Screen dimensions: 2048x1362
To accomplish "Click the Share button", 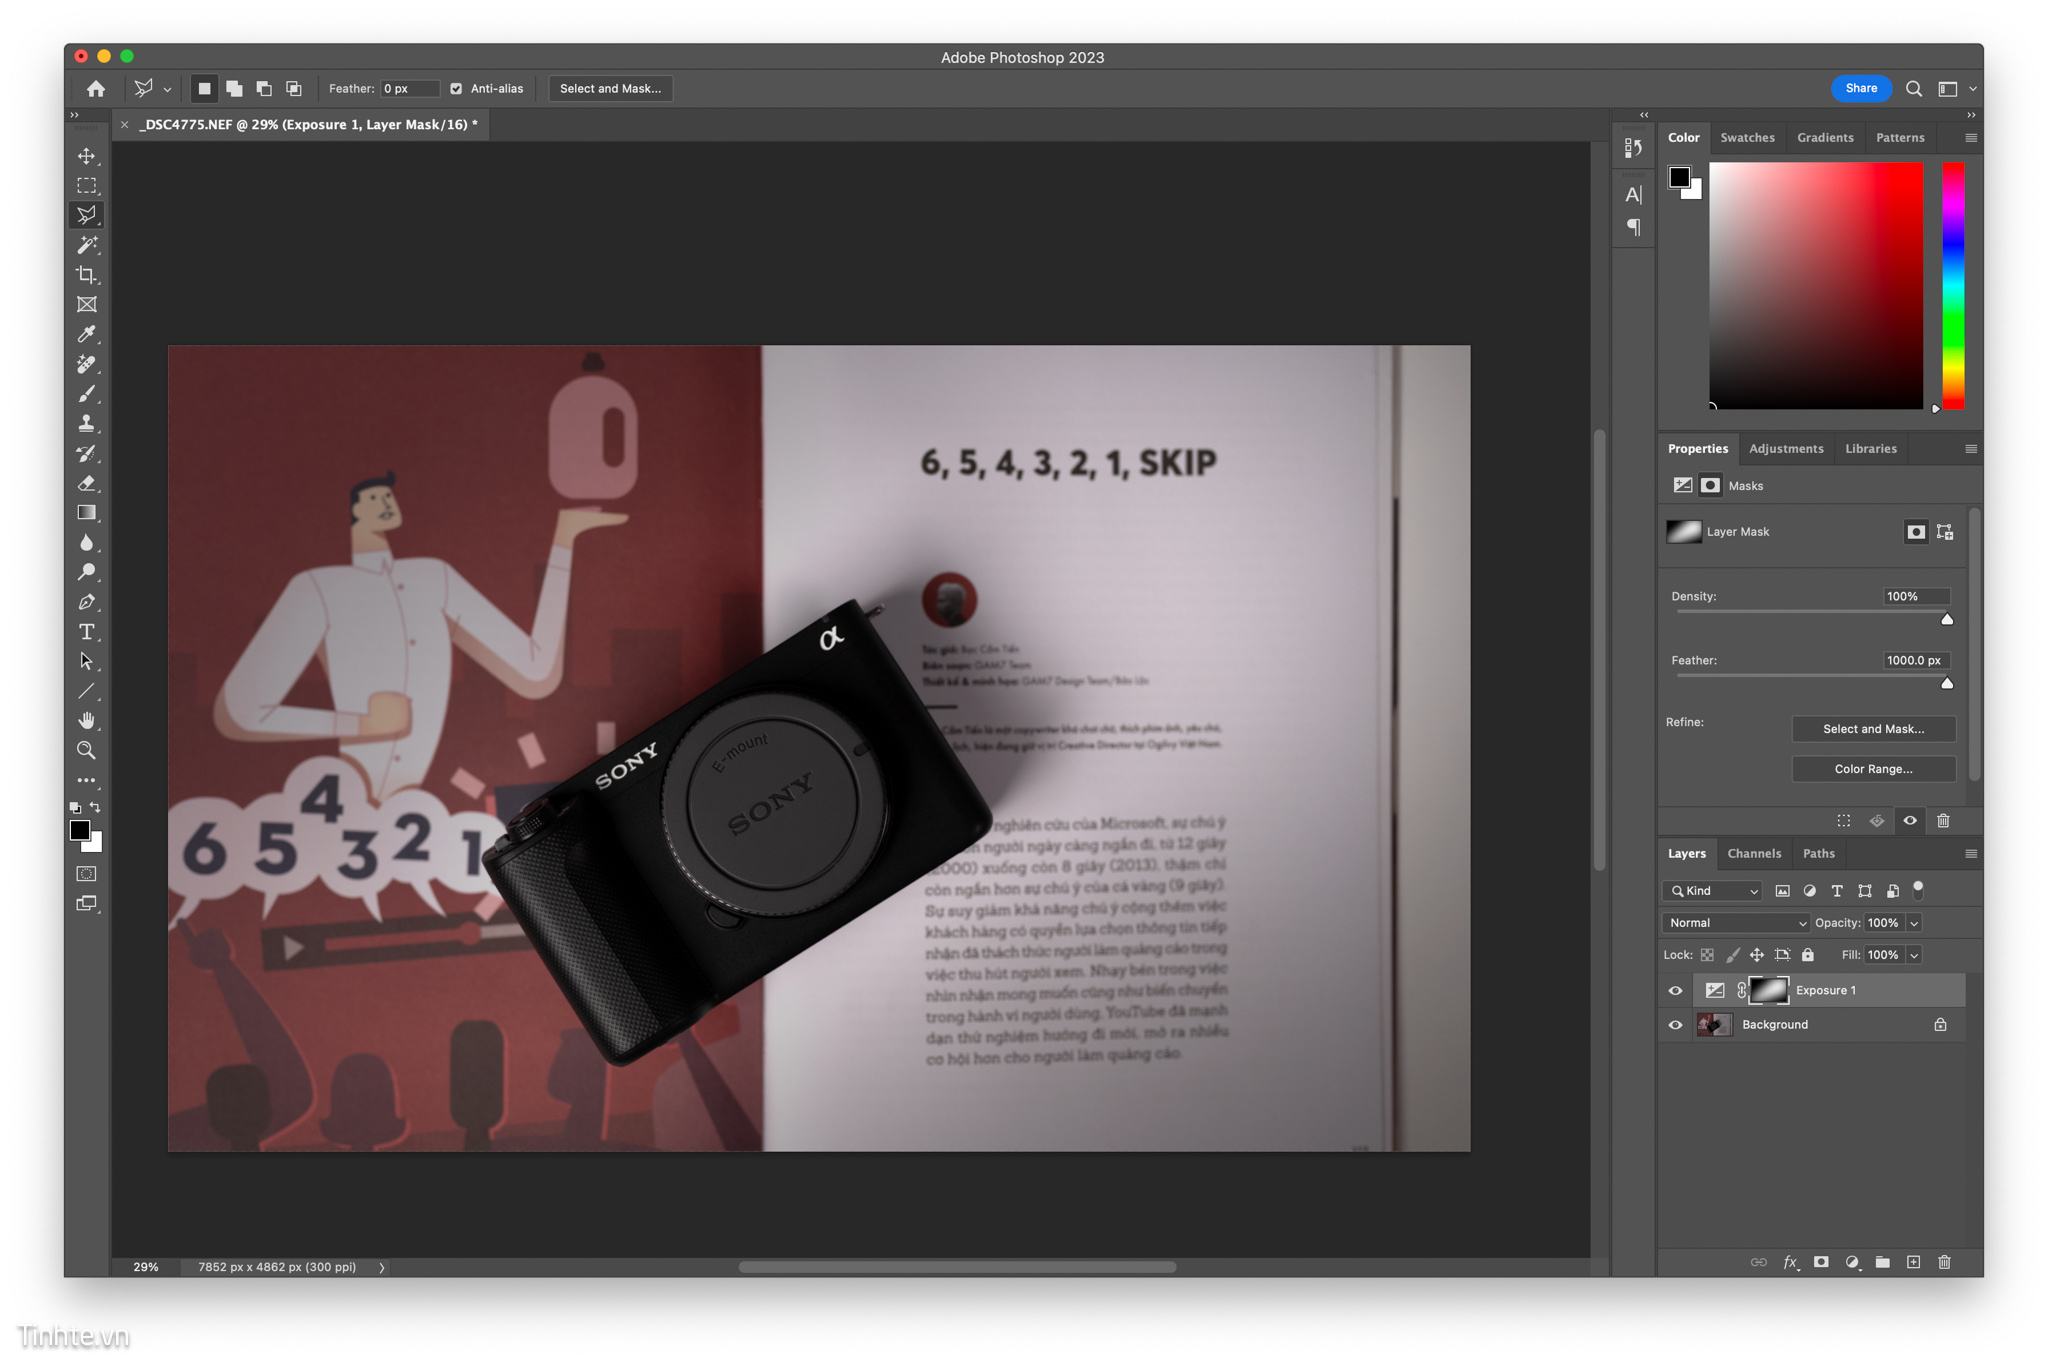I will tap(1860, 88).
